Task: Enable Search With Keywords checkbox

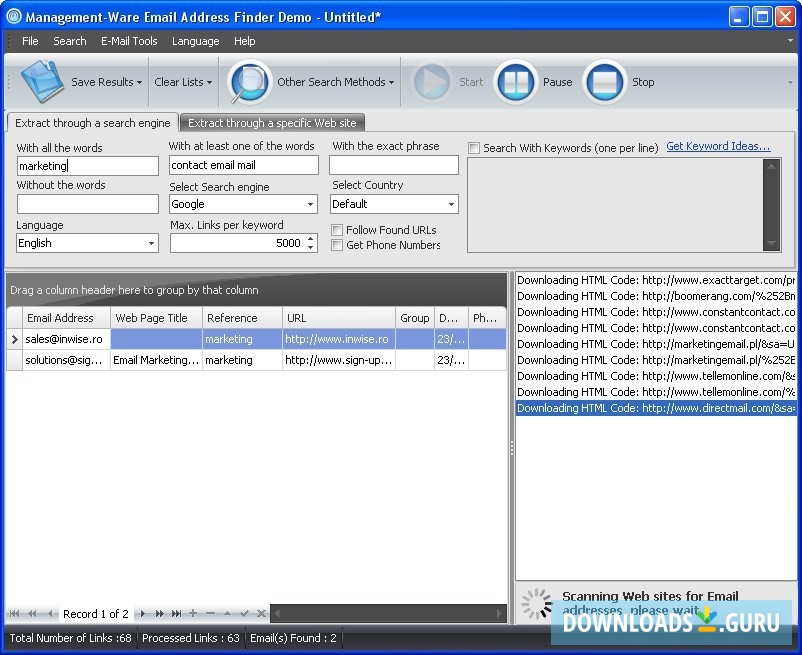Action: 474,148
